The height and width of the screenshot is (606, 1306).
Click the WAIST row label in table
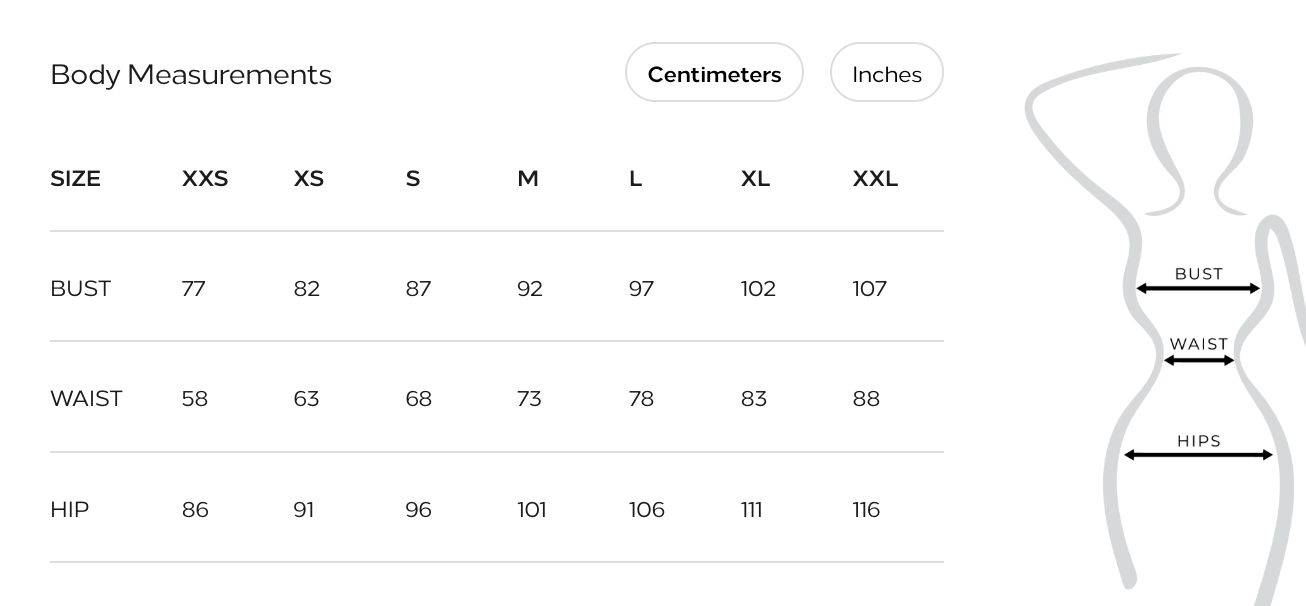click(86, 399)
